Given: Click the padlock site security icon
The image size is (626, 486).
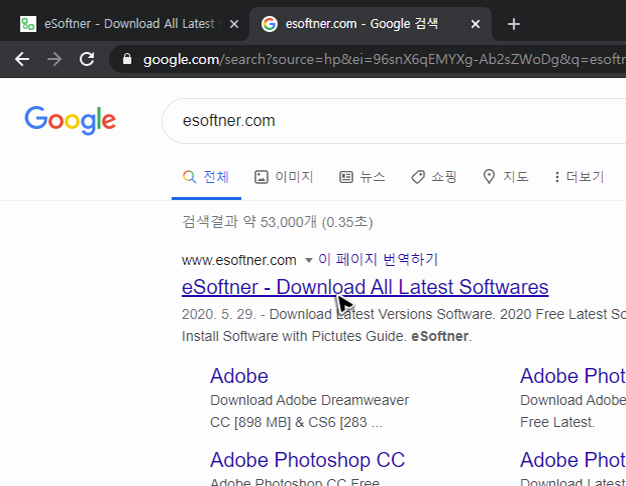Looking at the screenshot, I should [127, 59].
